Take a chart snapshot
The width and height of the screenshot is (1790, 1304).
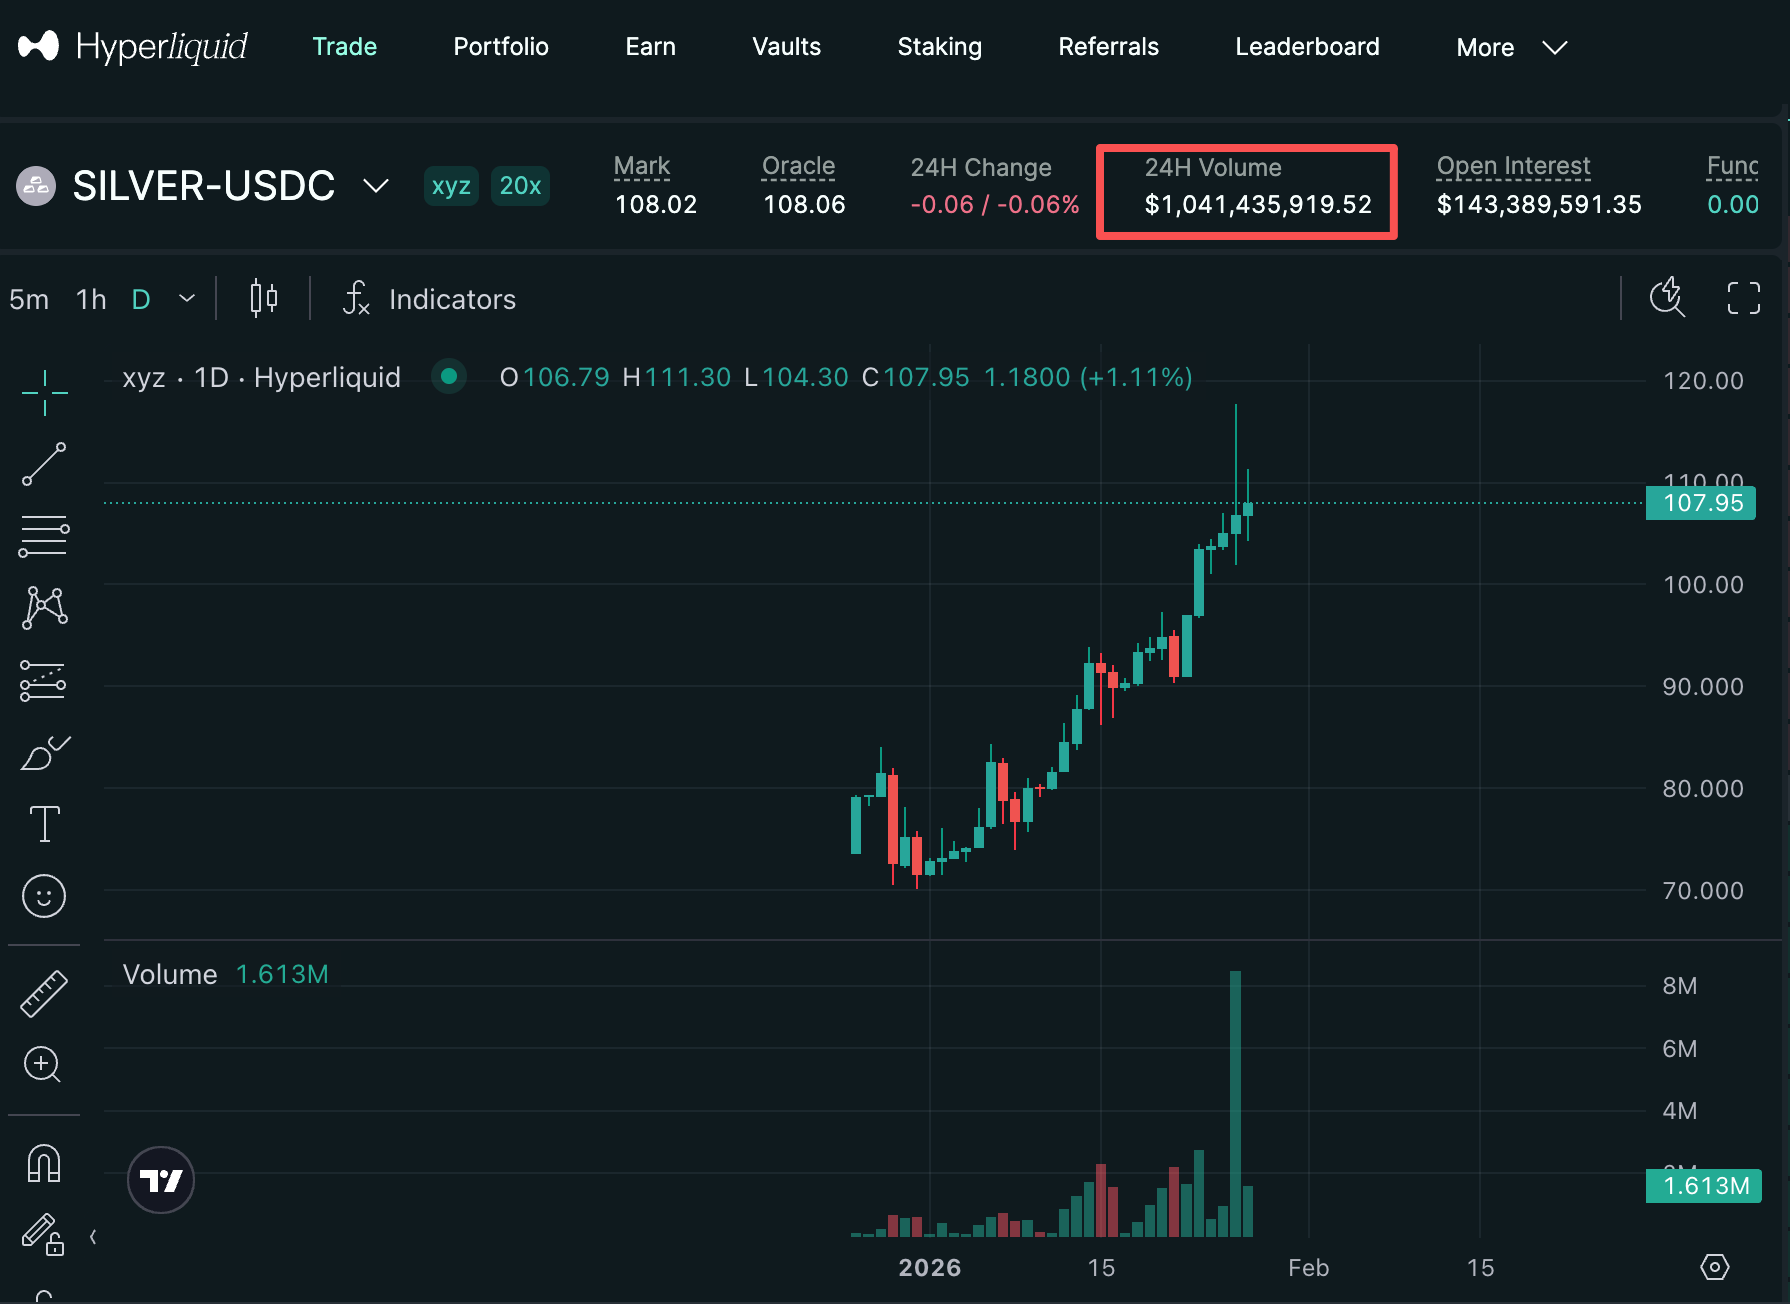point(1667,297)
